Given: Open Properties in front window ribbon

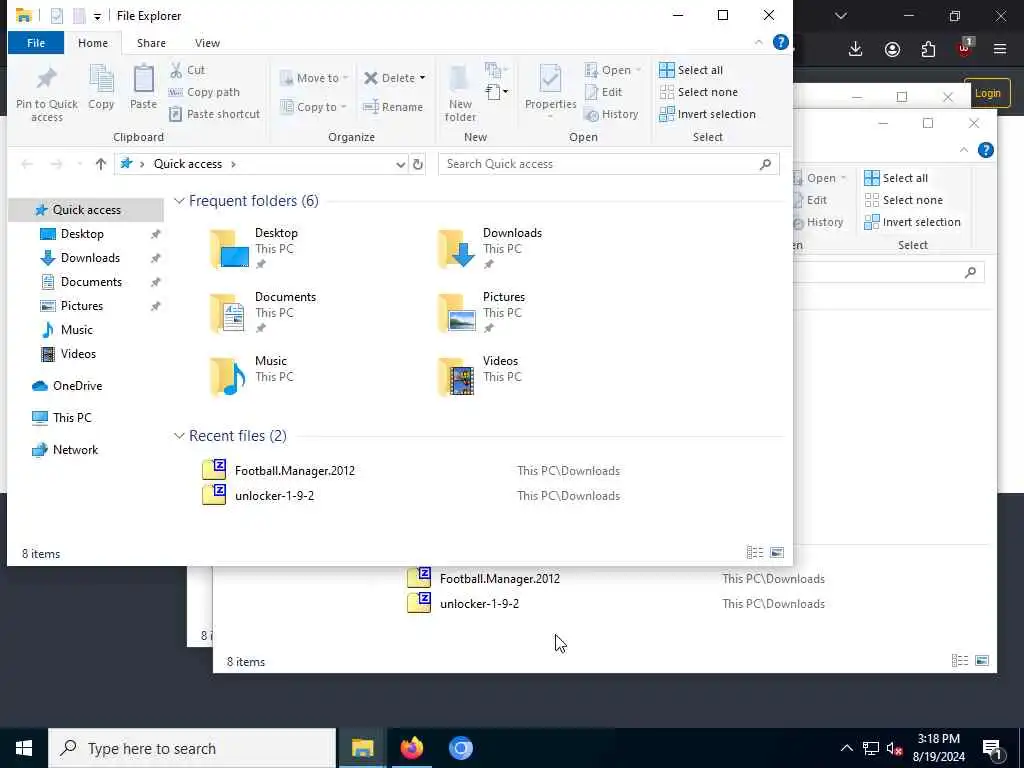Looking at the screenshot, I should tap(551, 89).
